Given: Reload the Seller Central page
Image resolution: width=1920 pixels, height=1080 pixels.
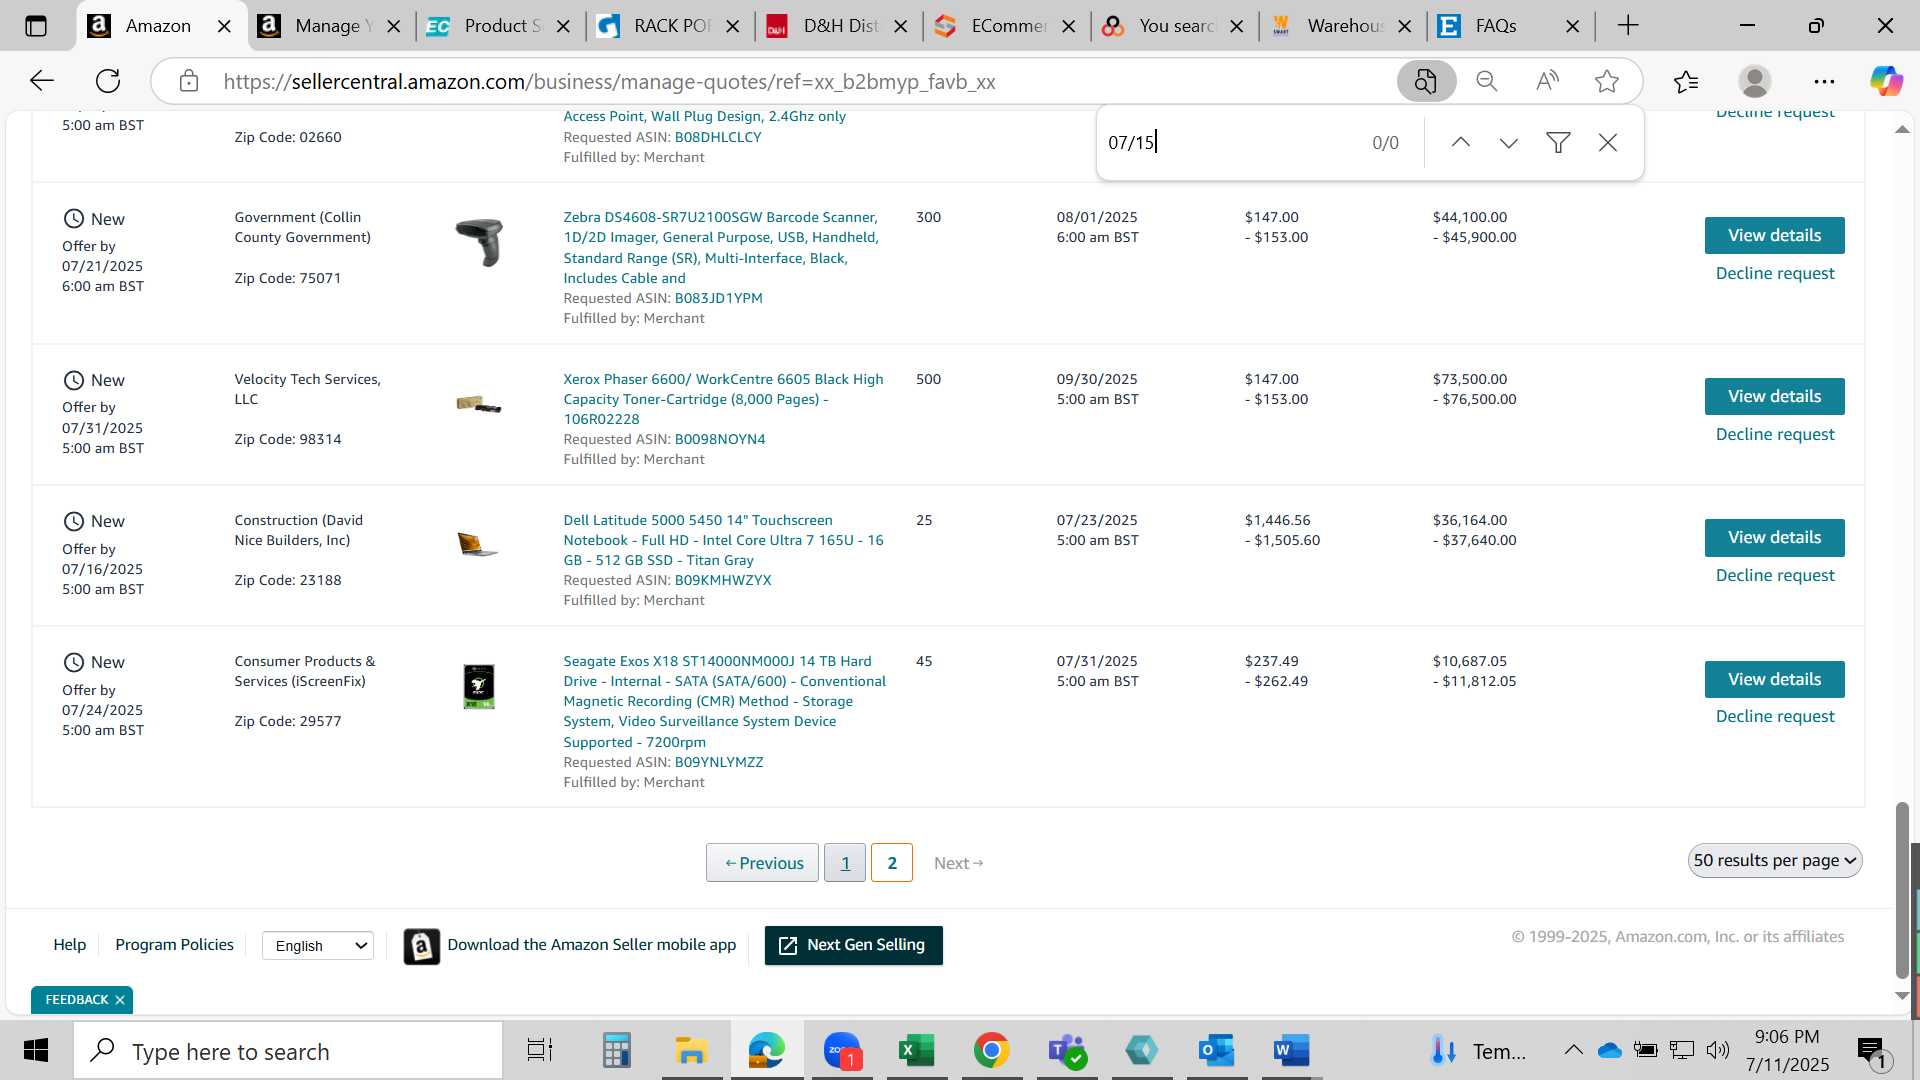Looking at the screenshot, I should coord(108,81).
